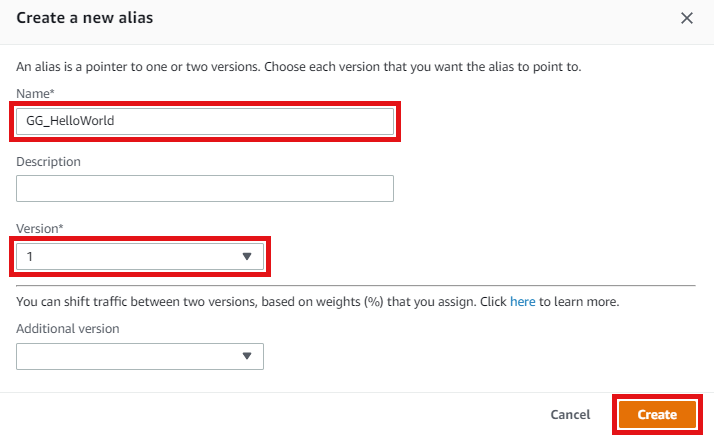Click the Description field label
Image resolution: width=718 pixels, height=443 pixels.
(48, 162)
